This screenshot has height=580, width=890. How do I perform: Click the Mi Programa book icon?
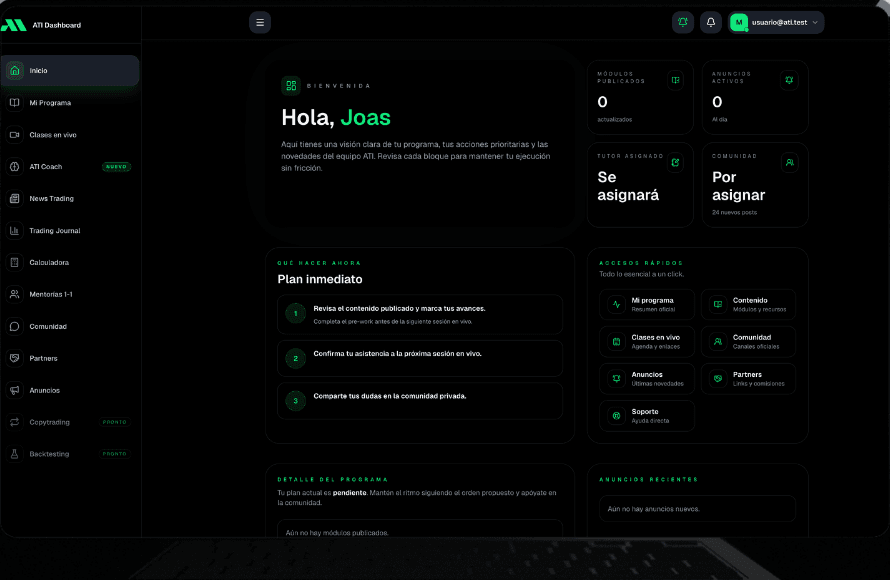(15, 103)
